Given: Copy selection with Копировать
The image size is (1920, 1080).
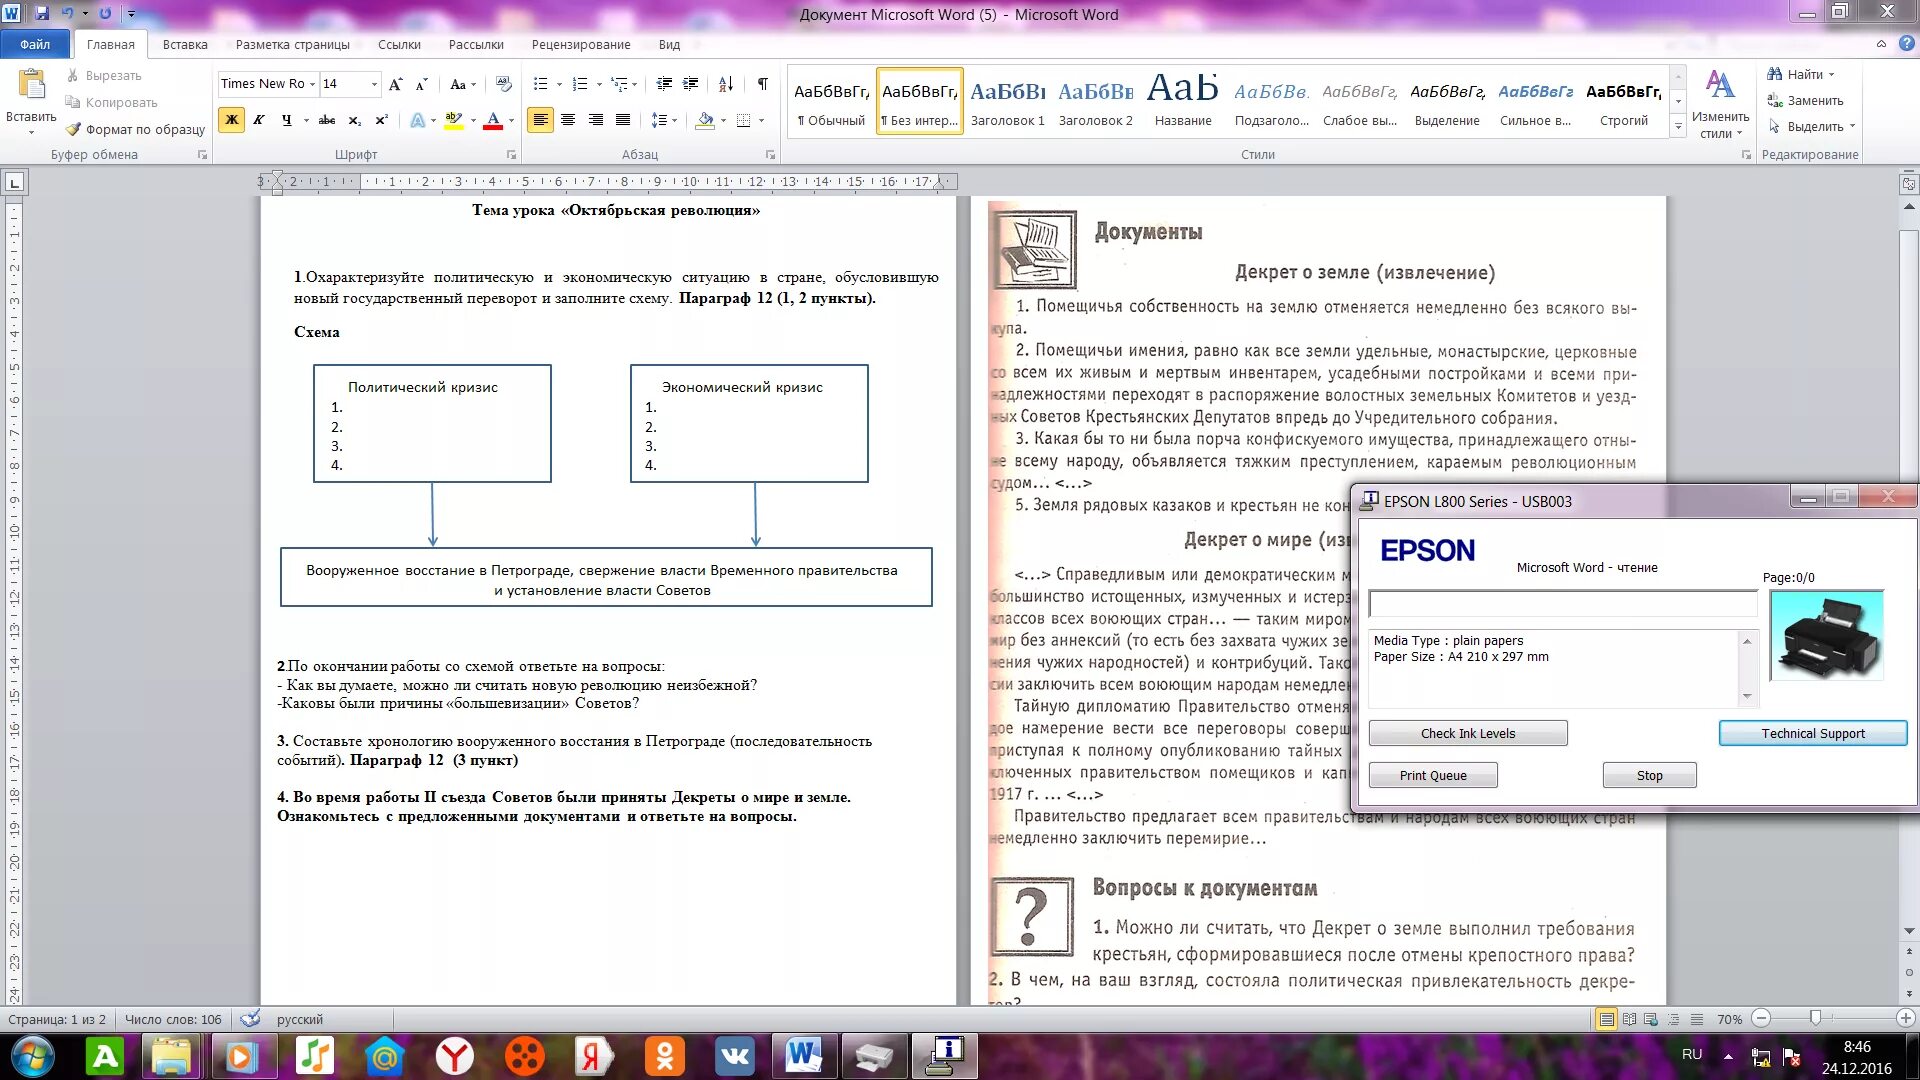Looking at the screenshot, I should click(x=111, y=102).
